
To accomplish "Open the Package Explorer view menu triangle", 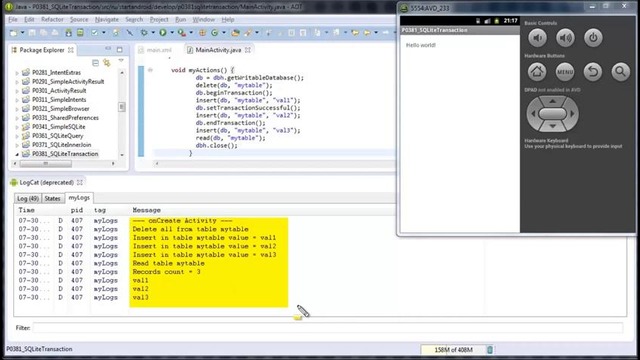I will [x=121, y=61].
